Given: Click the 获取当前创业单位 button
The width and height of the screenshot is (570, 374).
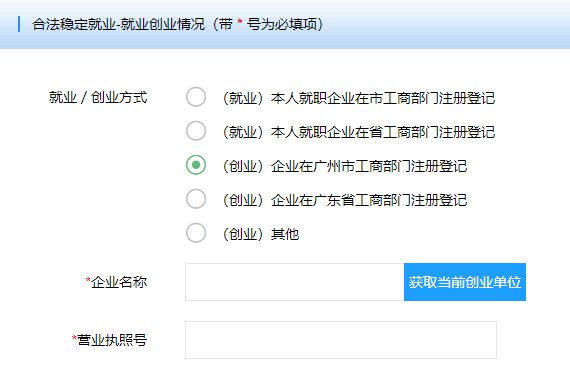Looking at the screenshot, I should [x=465, y=282].
